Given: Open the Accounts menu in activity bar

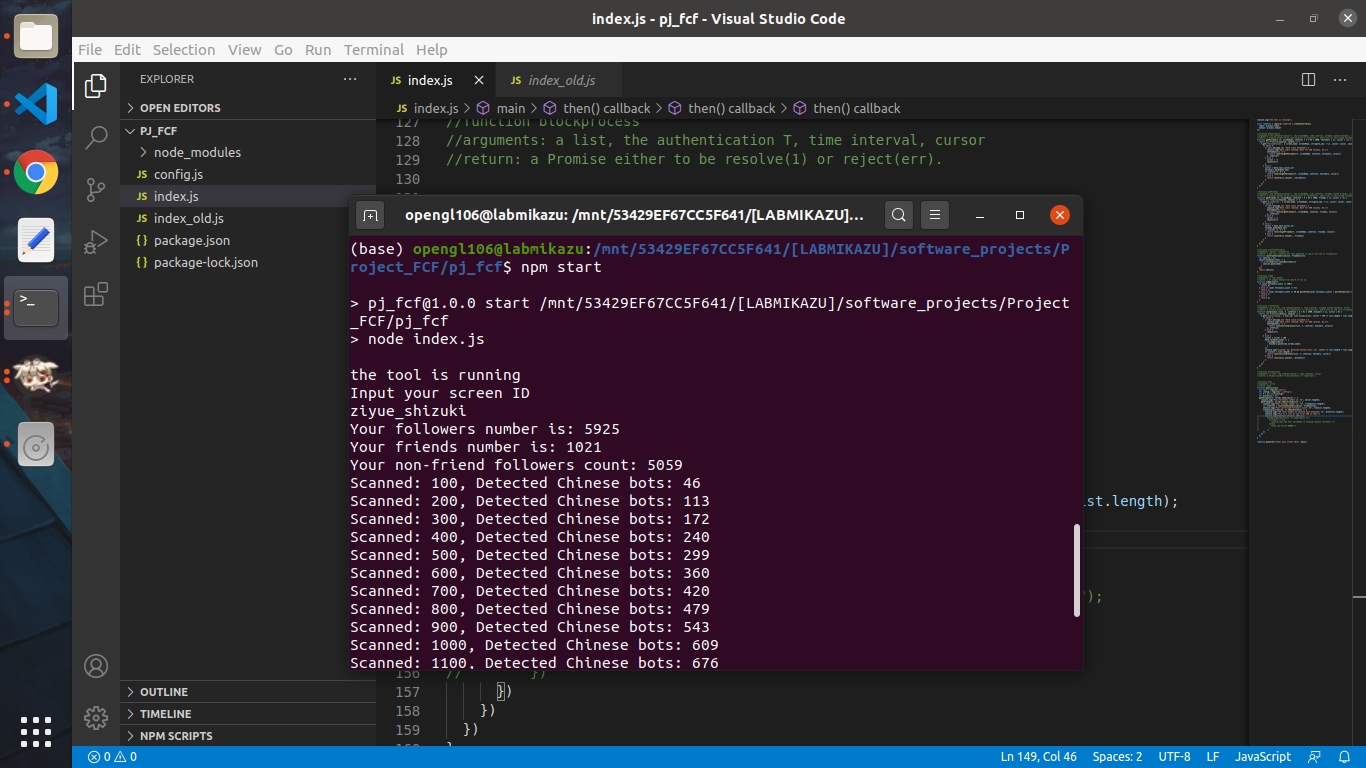Looking at the screenshot, I should (x=96, y=666).
